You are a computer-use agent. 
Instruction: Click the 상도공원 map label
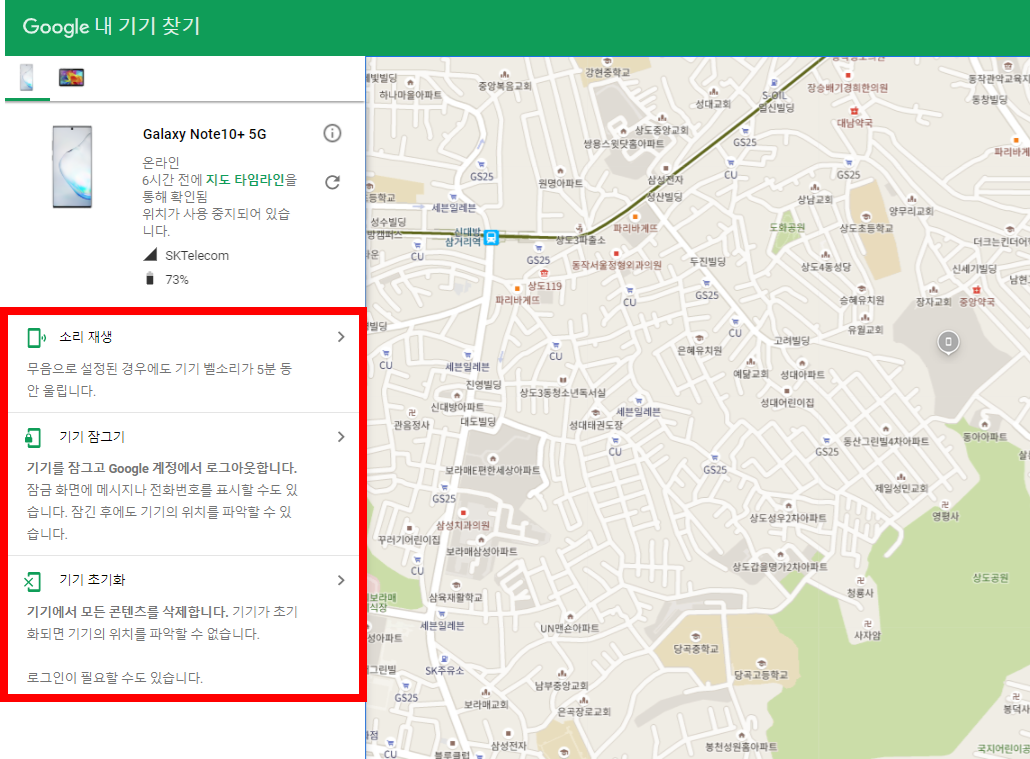pos(990,578)
